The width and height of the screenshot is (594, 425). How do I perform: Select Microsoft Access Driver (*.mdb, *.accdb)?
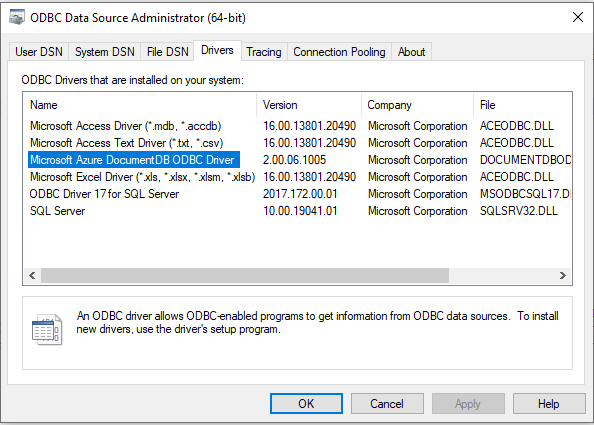(x=125, y=126)
